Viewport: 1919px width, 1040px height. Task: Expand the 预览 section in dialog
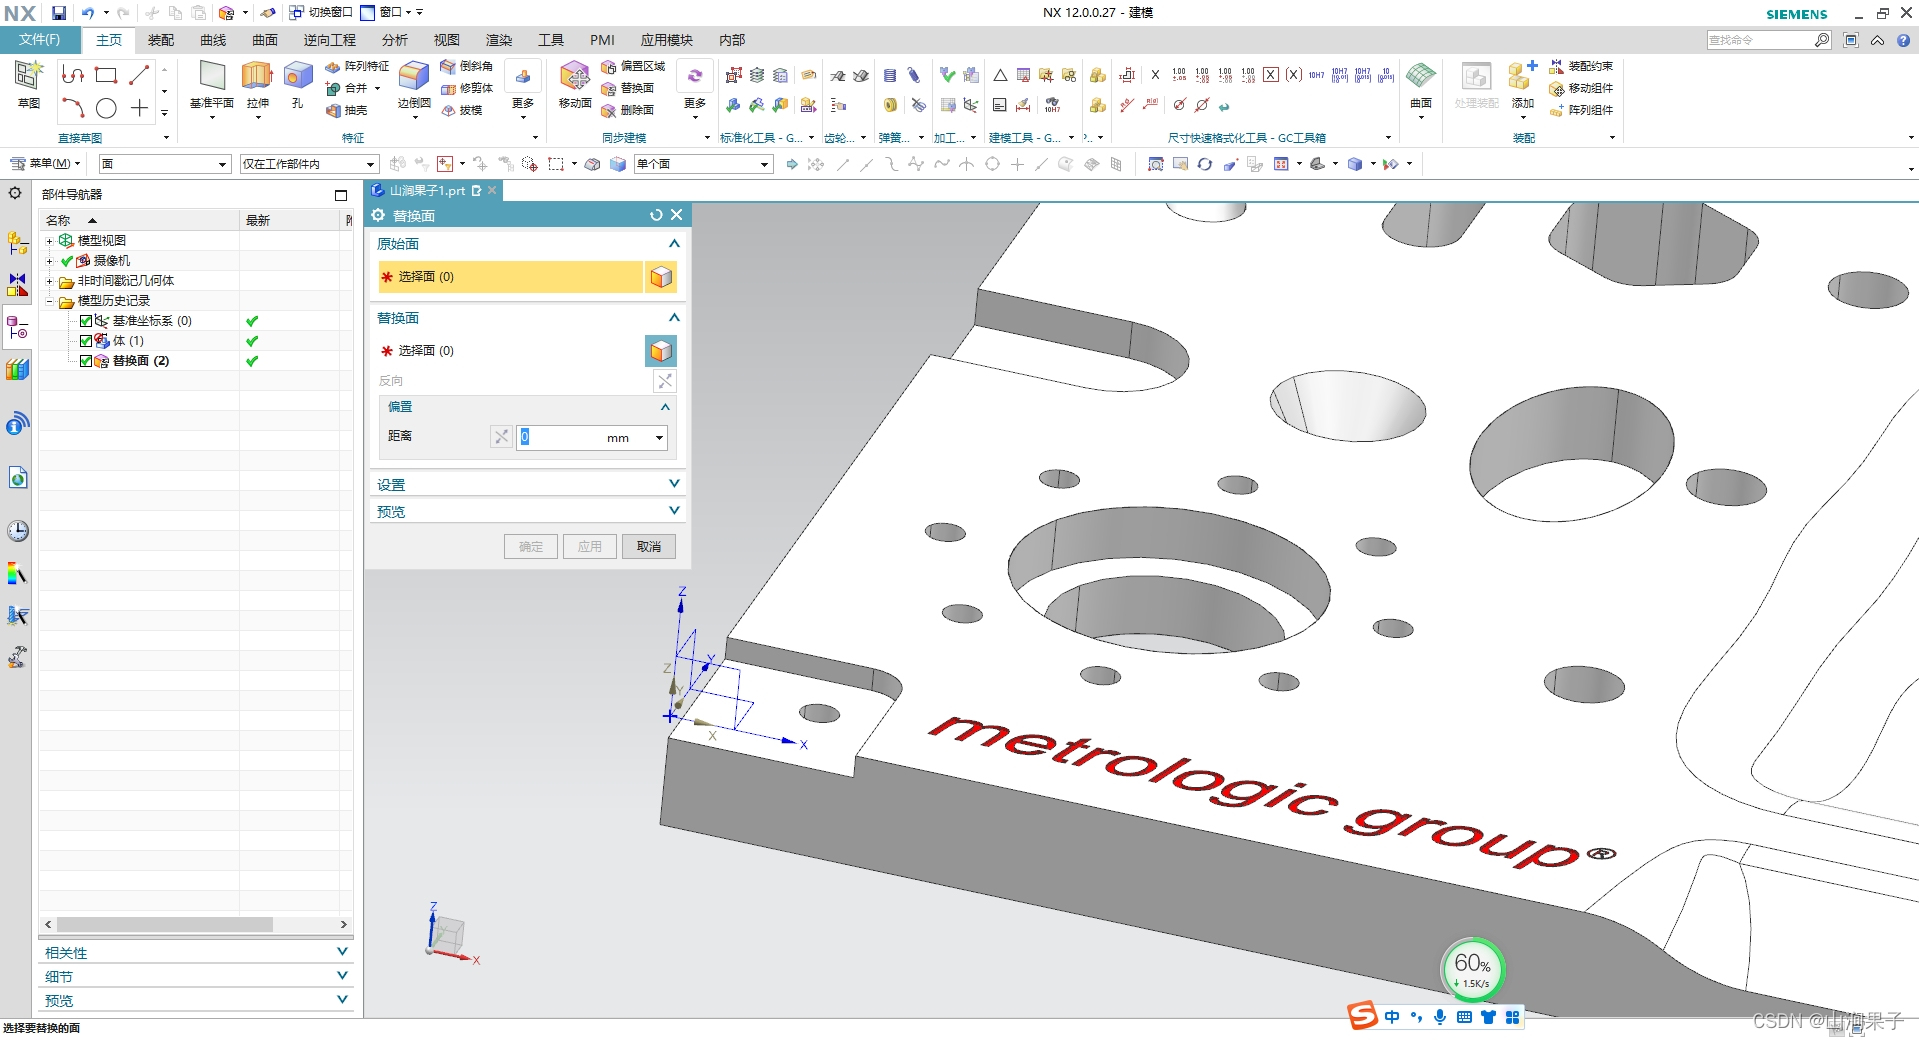coord(674,511)
